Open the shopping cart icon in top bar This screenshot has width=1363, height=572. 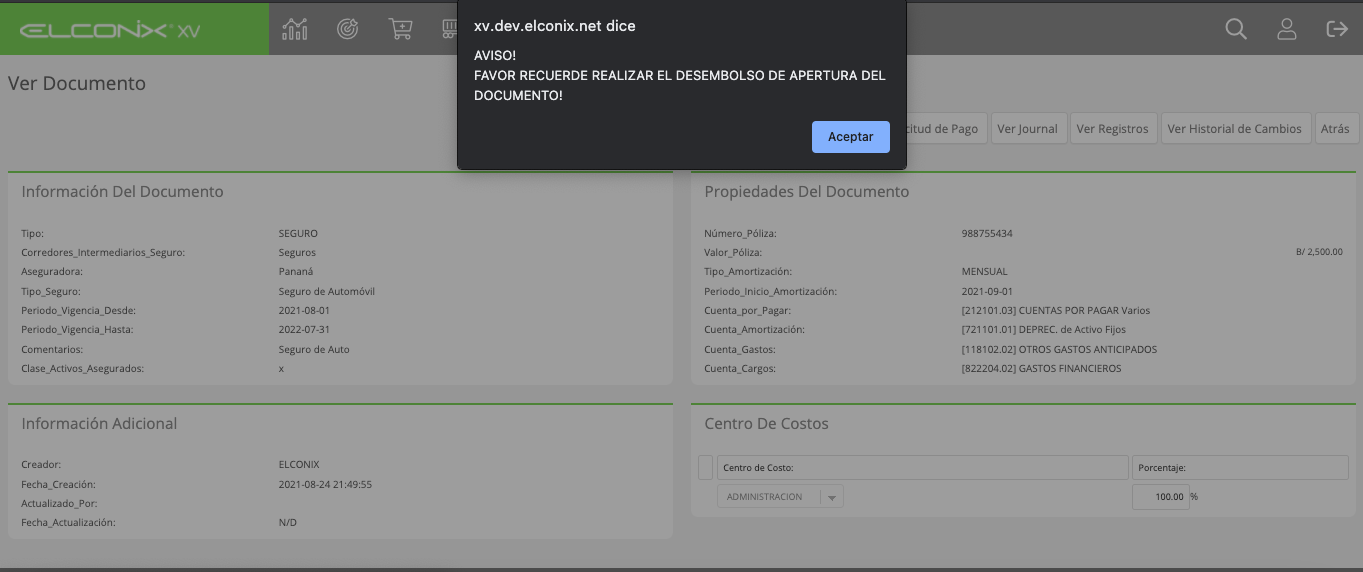pyautogui.click(x=400, y=29)
